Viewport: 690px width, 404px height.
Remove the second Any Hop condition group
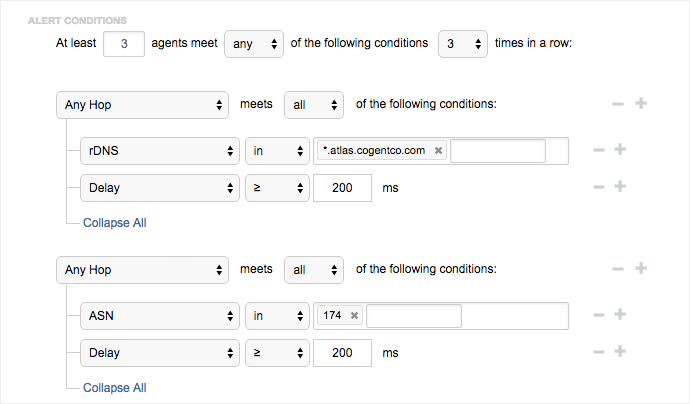point(619,268)
